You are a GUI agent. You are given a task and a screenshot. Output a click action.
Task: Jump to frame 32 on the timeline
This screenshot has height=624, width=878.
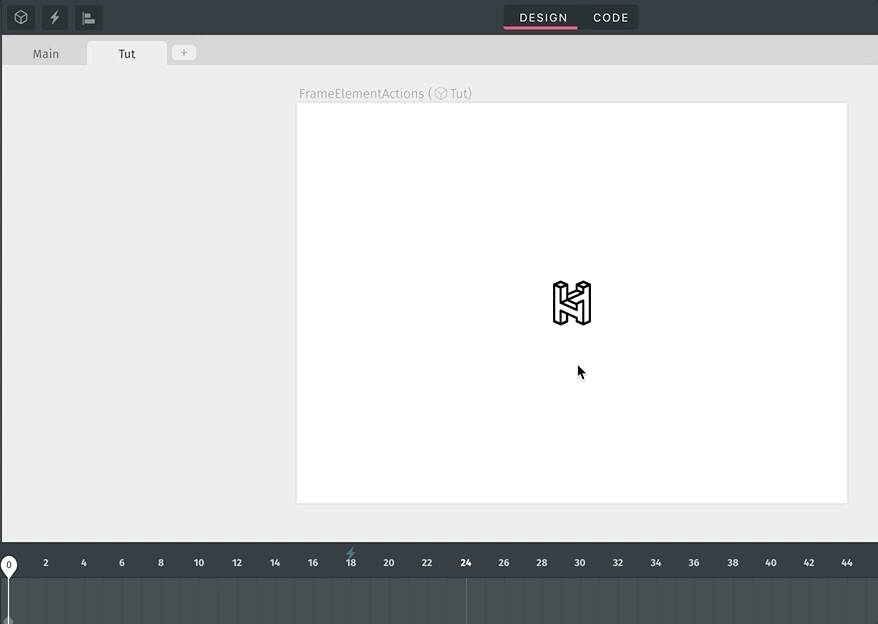coord(618,563)
